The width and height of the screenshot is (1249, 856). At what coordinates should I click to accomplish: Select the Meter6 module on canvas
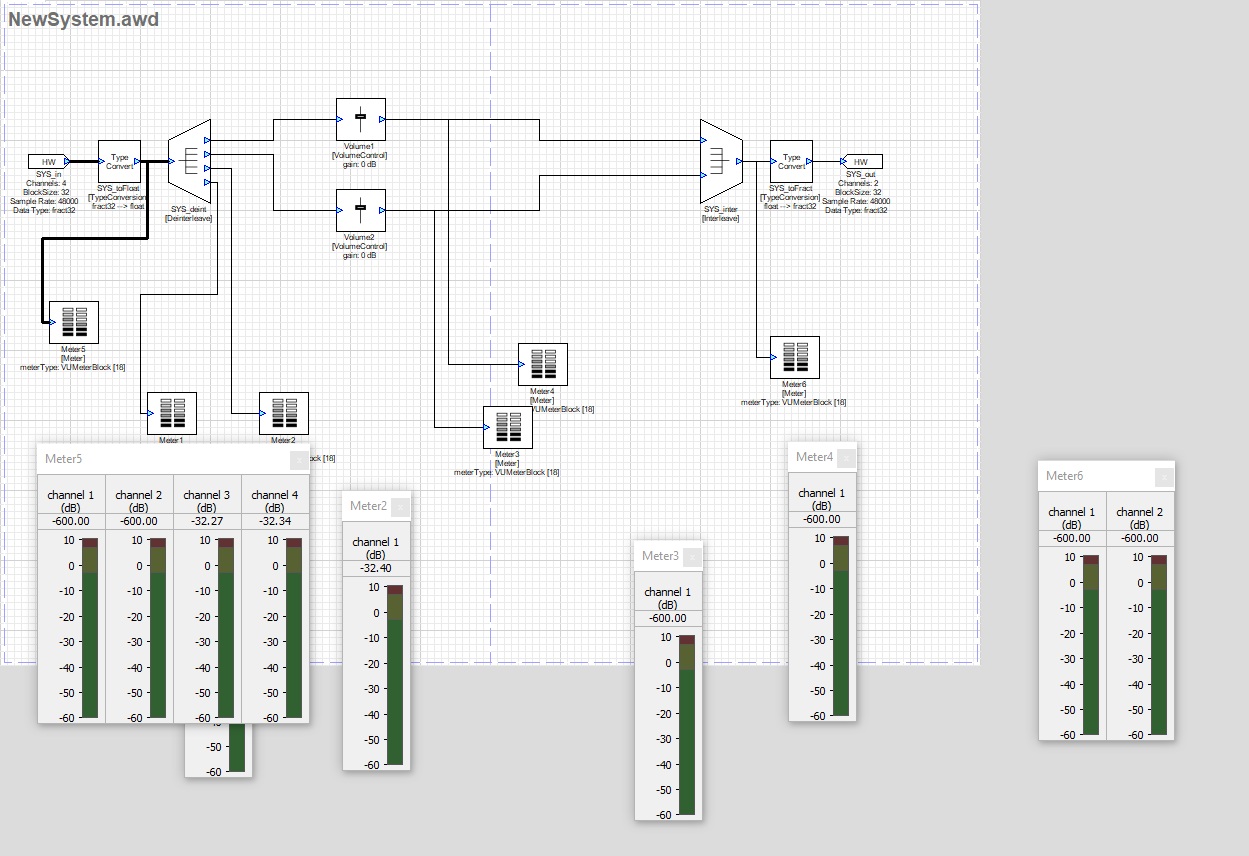[795, 357]
